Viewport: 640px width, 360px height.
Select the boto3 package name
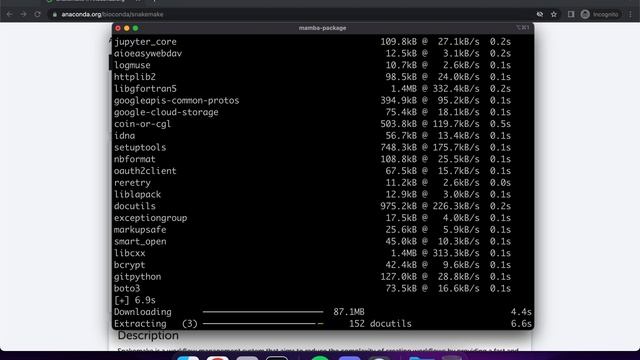pyautogui.click(x=127, y=289)
